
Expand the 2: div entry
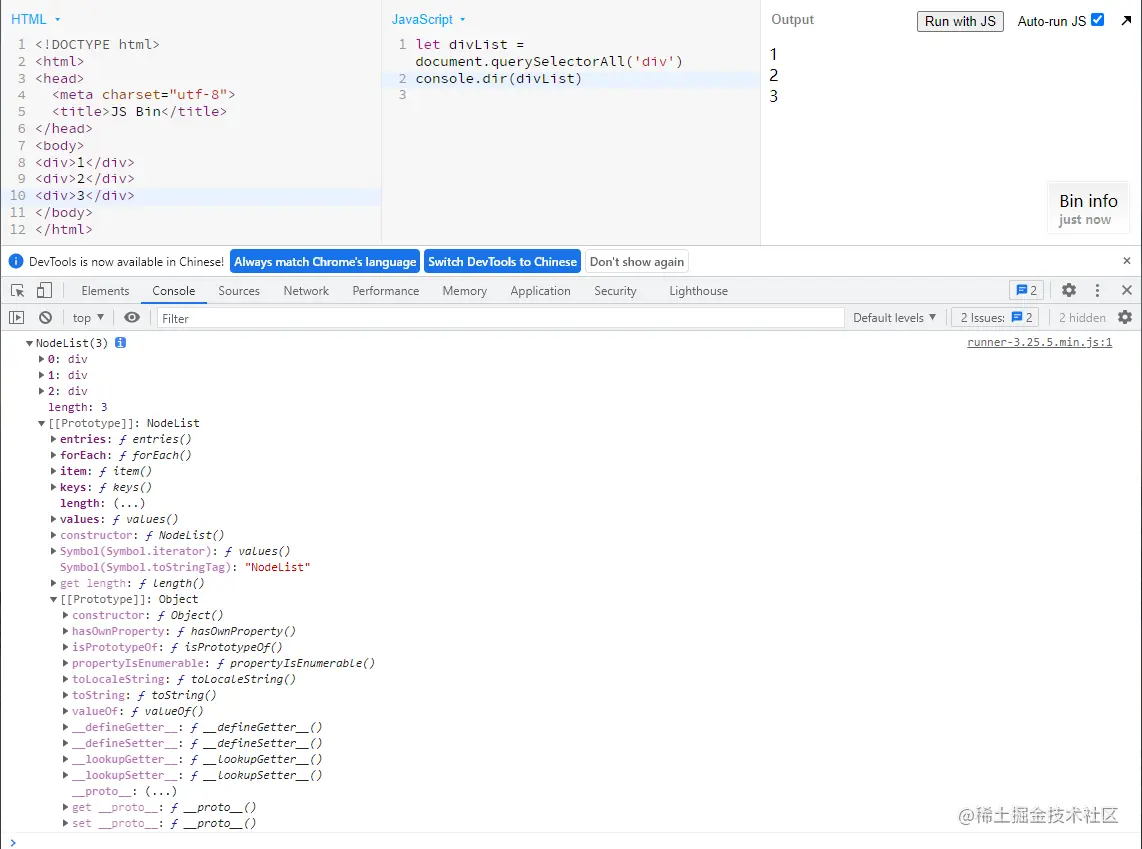coord(42,391)
